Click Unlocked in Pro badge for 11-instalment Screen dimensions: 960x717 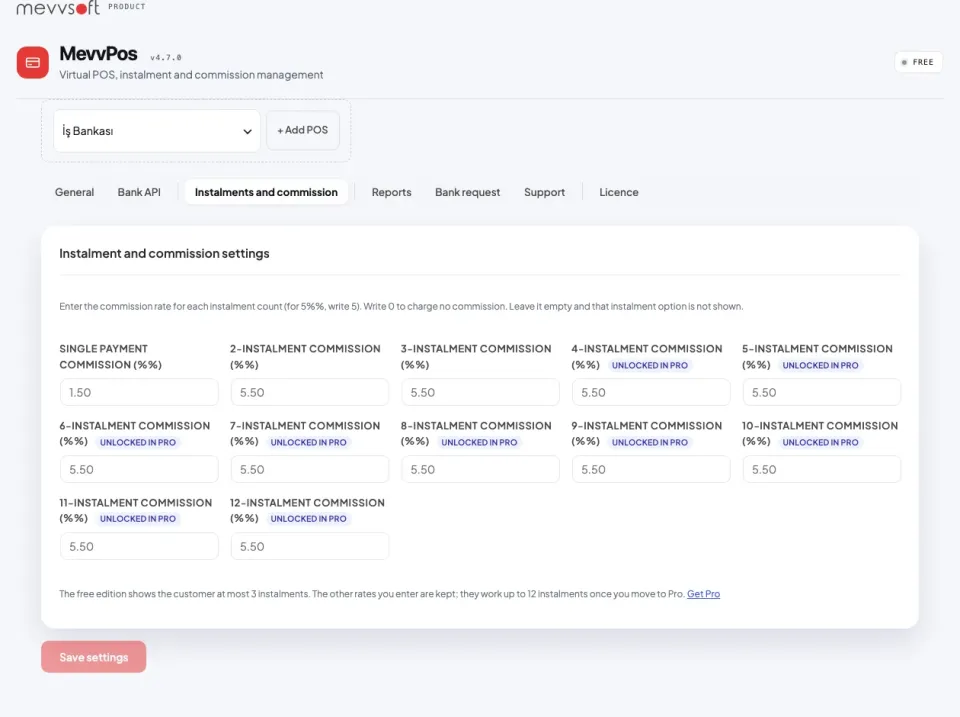pyautogui.click(x=138, y=519)
